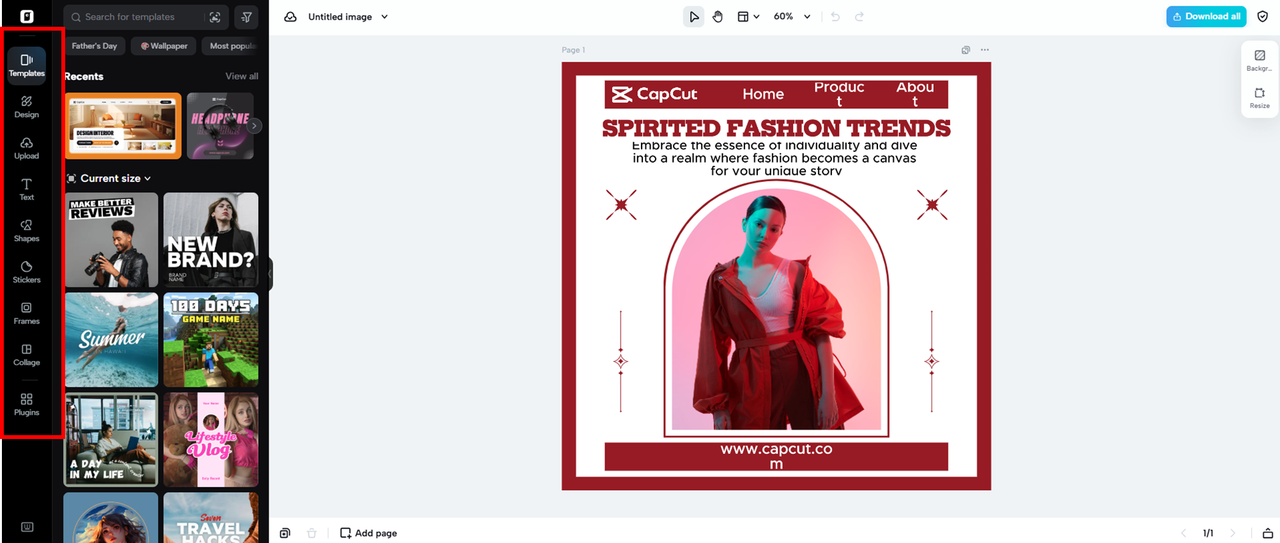Expand the project name dropdown arrow

pos(385,17)
